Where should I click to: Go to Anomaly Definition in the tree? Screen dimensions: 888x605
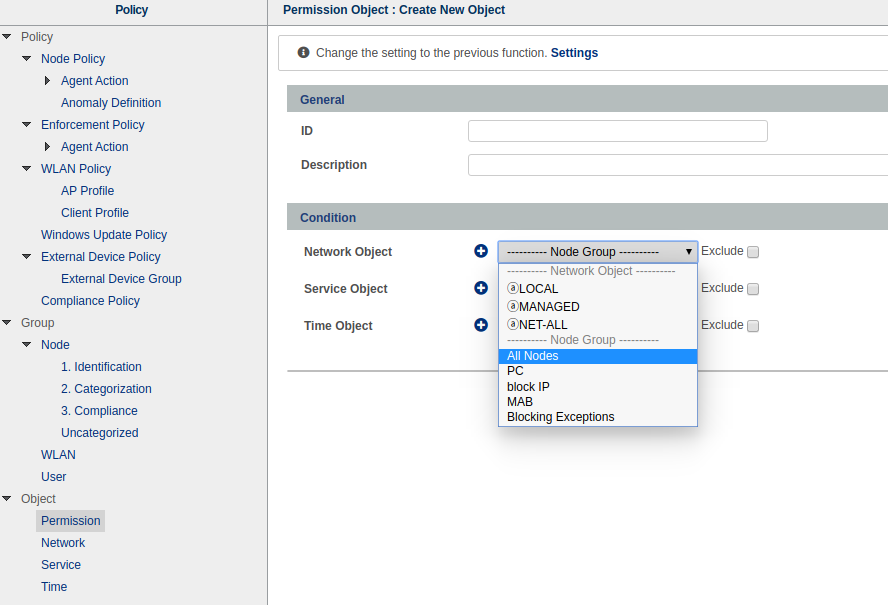click(110, 103)
